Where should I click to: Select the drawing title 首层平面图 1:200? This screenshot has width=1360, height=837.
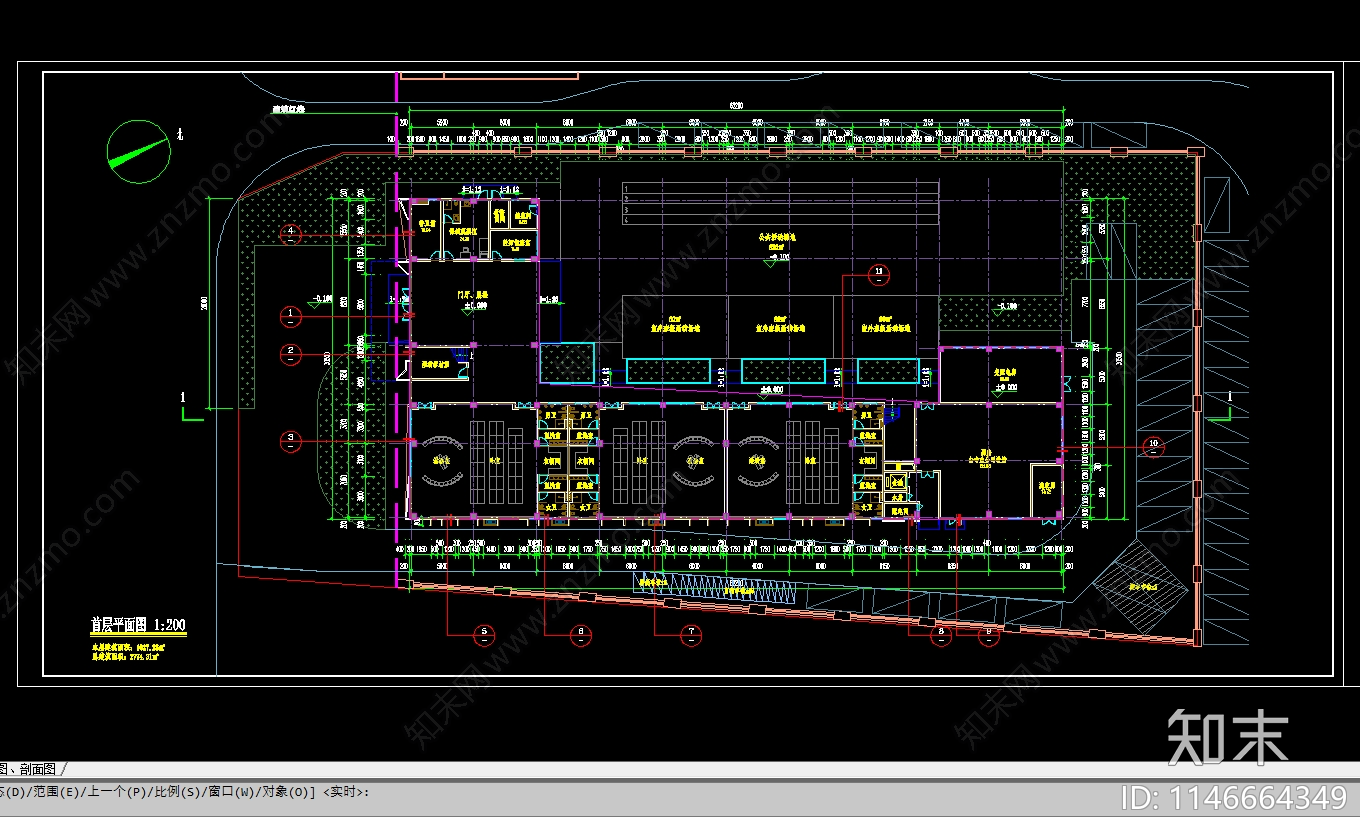pos(138,626)
